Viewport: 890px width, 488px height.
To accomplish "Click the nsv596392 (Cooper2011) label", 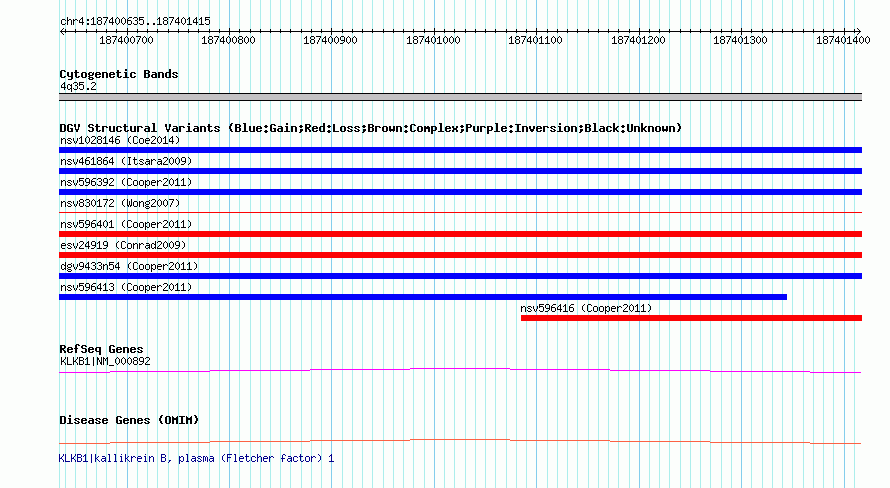I will (126, 182).
